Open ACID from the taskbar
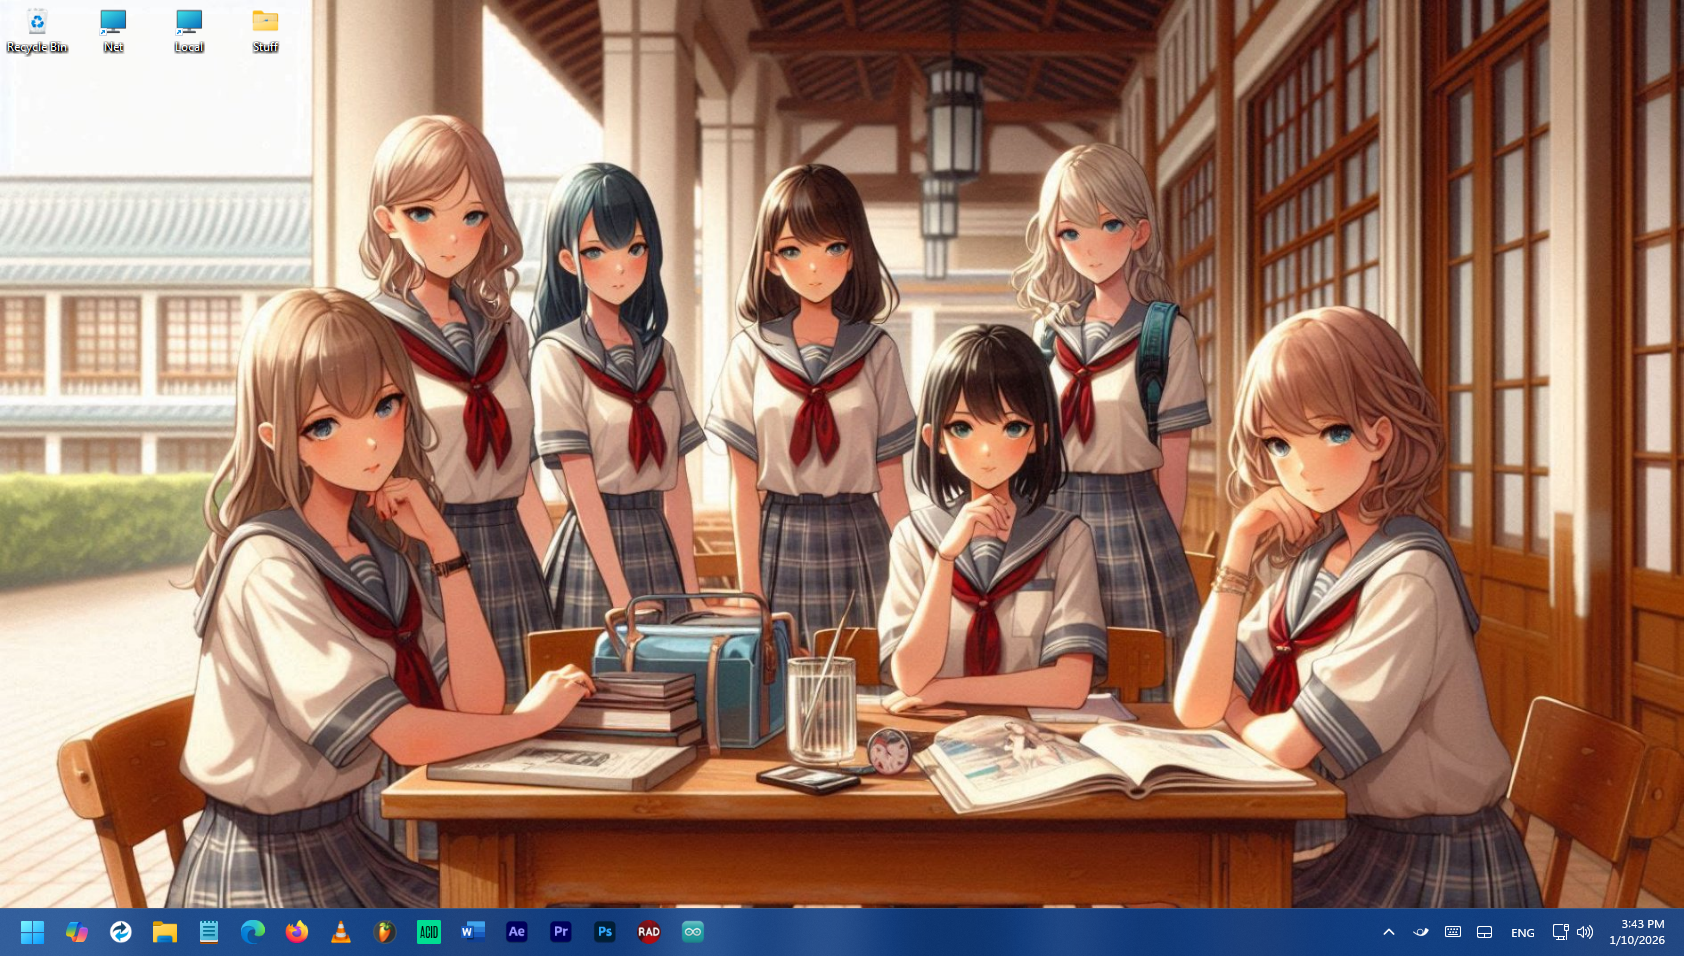 pyautogui.click(x=429, y=932)
